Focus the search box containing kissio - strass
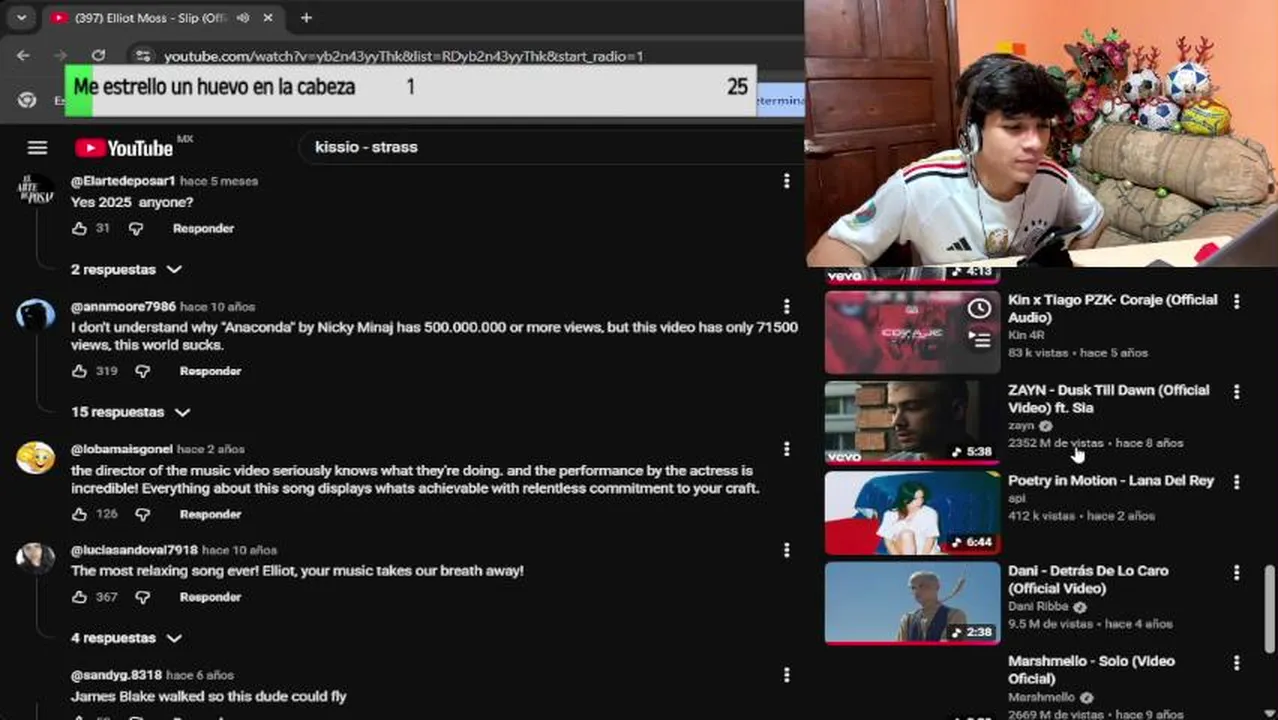The image size is (1278, 720). (x=550, y=147)
